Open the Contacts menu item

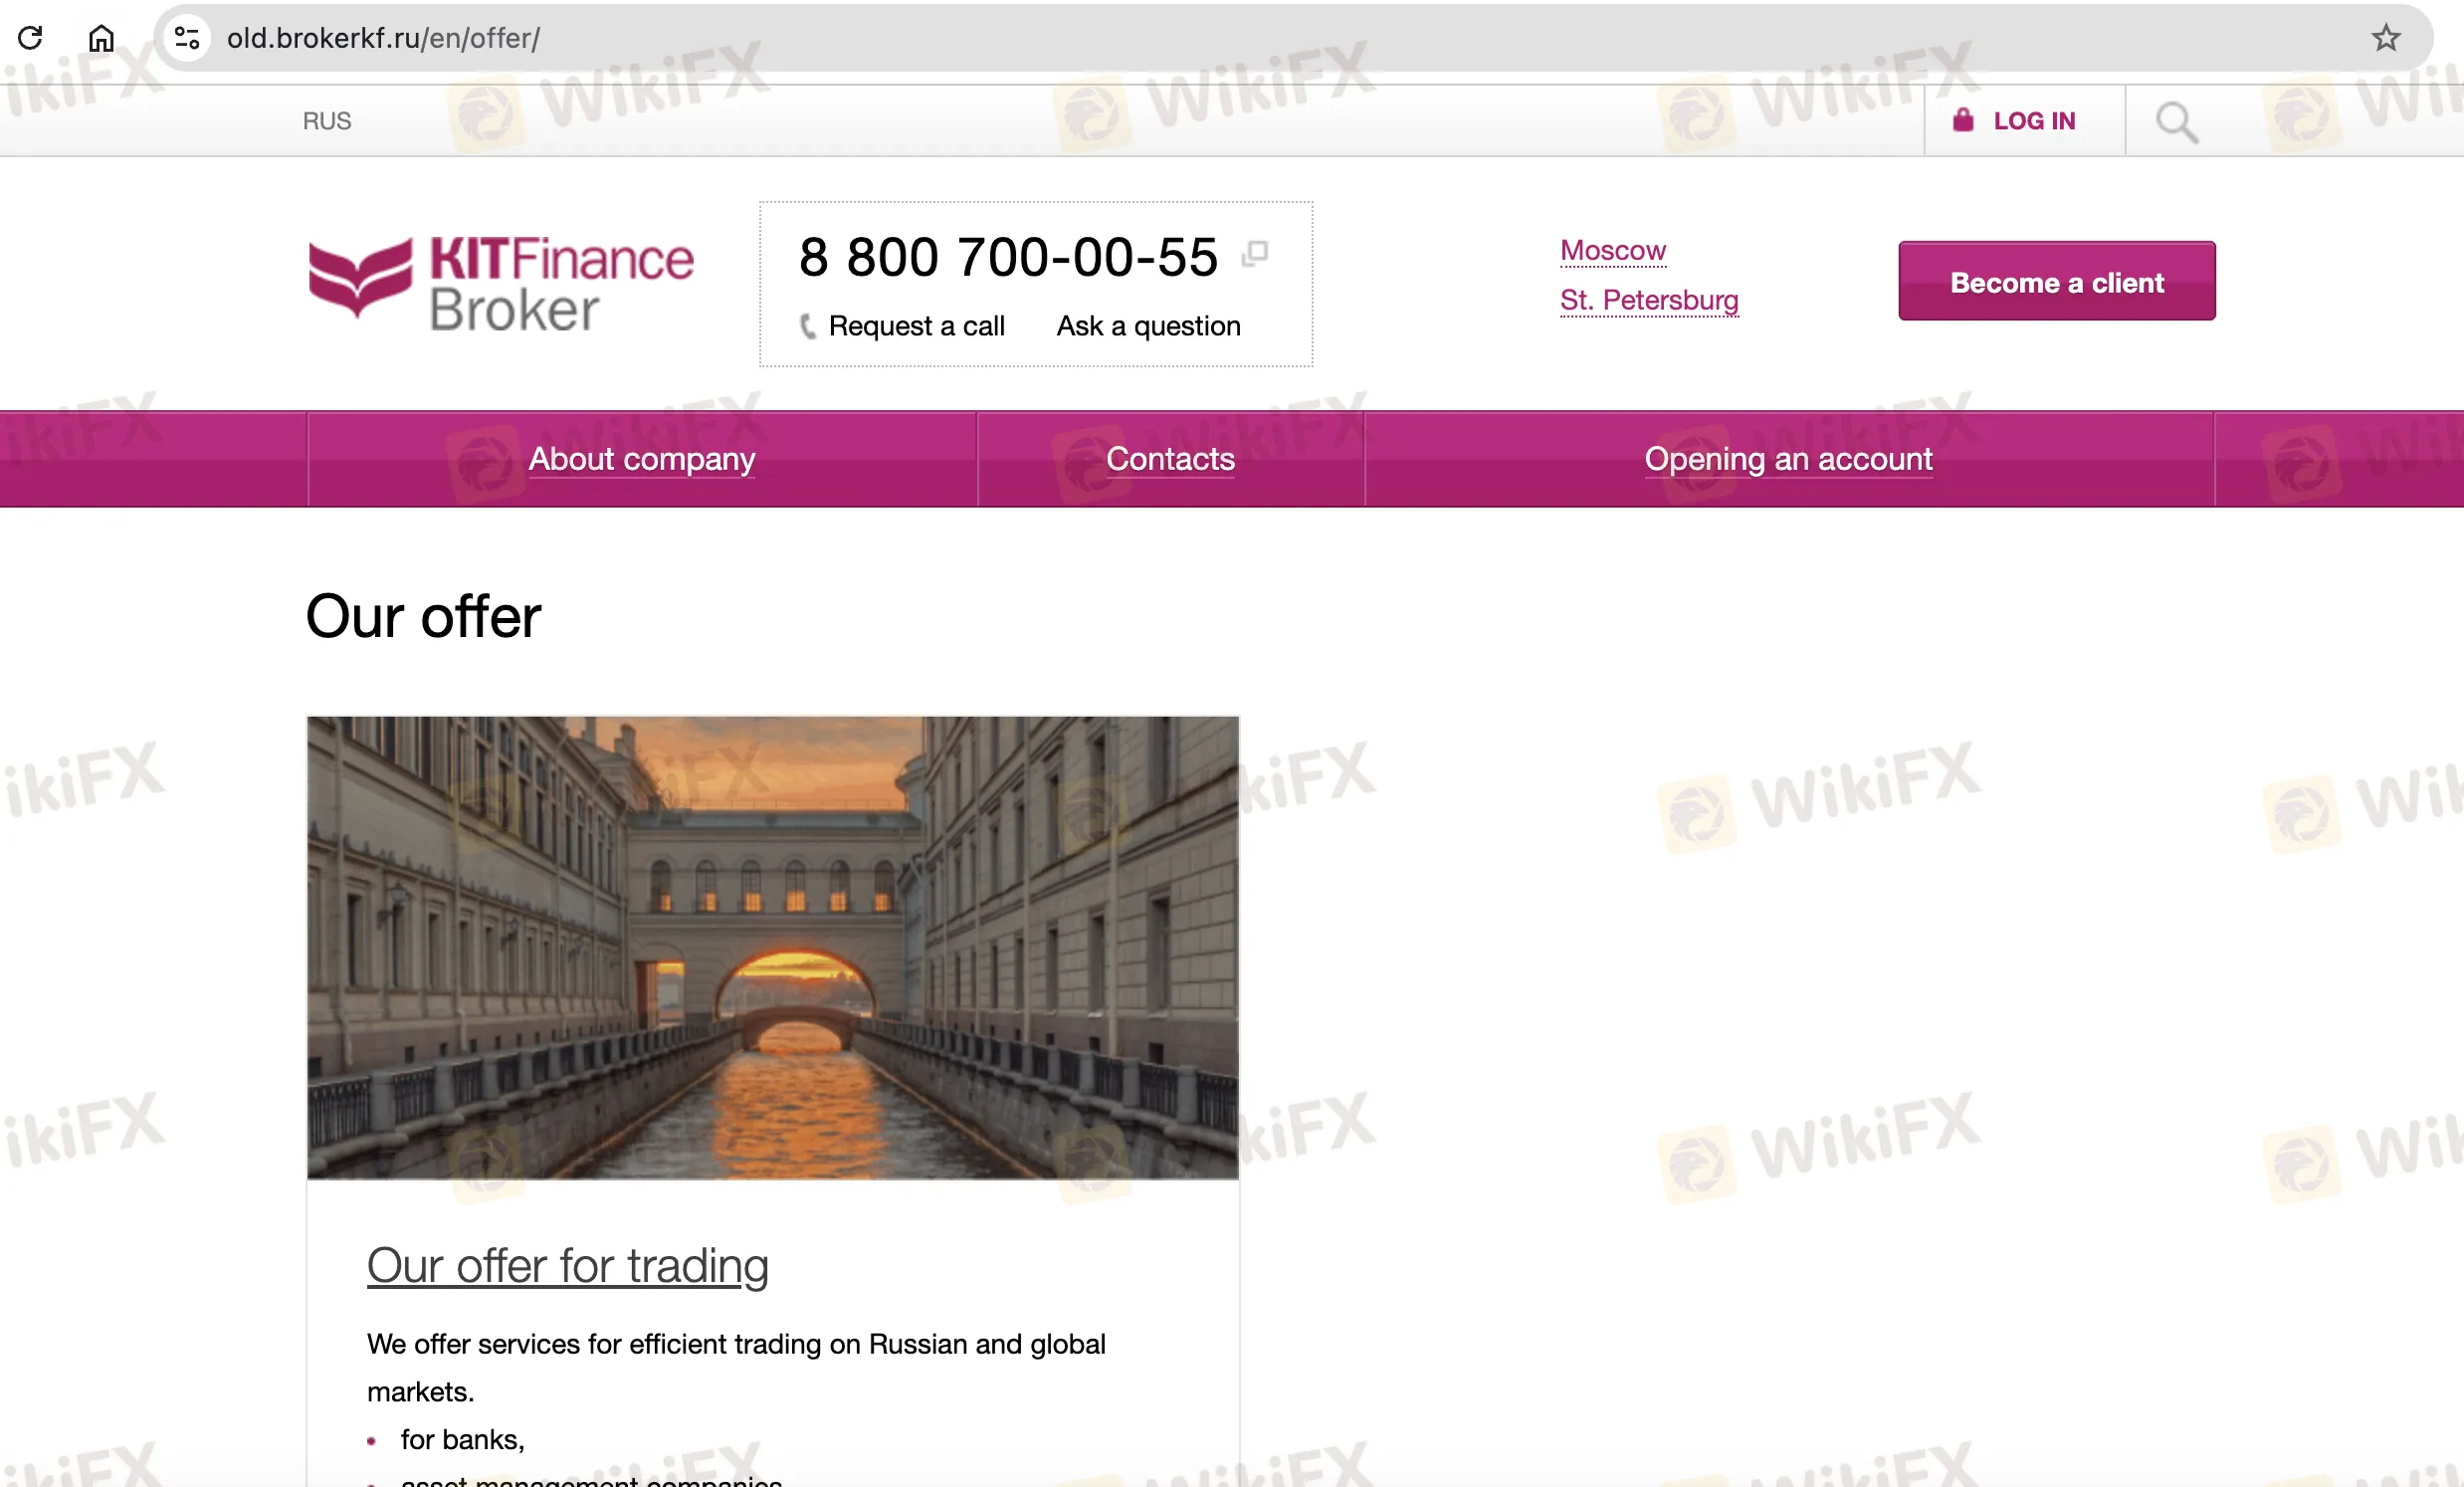pyautogui.click(x=1170, y=459)
